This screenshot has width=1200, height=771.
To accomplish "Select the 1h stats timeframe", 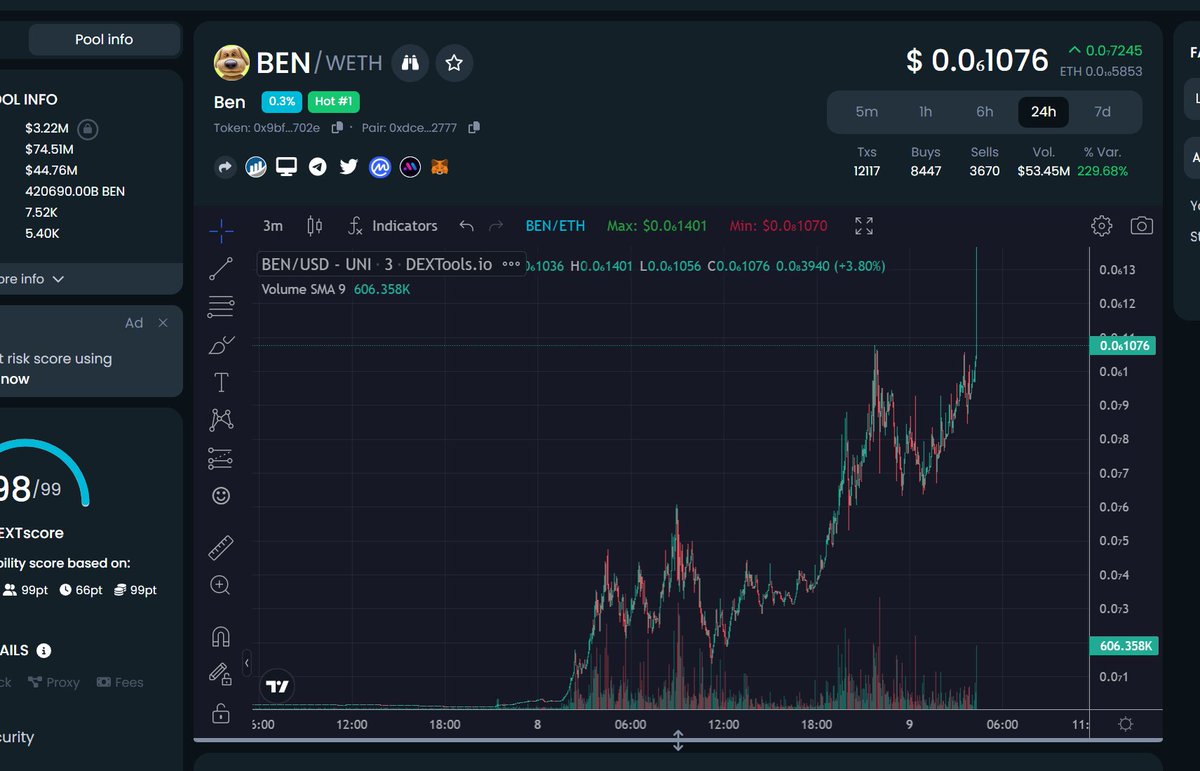I will 926,112.
